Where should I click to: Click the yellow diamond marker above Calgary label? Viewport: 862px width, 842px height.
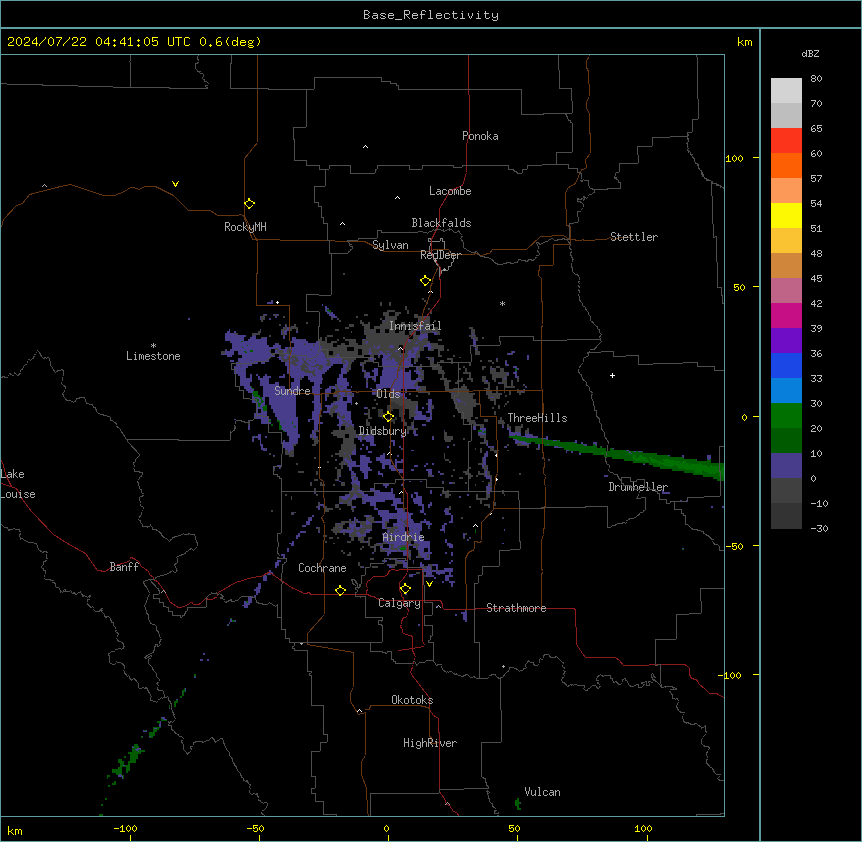pos(405,589)
